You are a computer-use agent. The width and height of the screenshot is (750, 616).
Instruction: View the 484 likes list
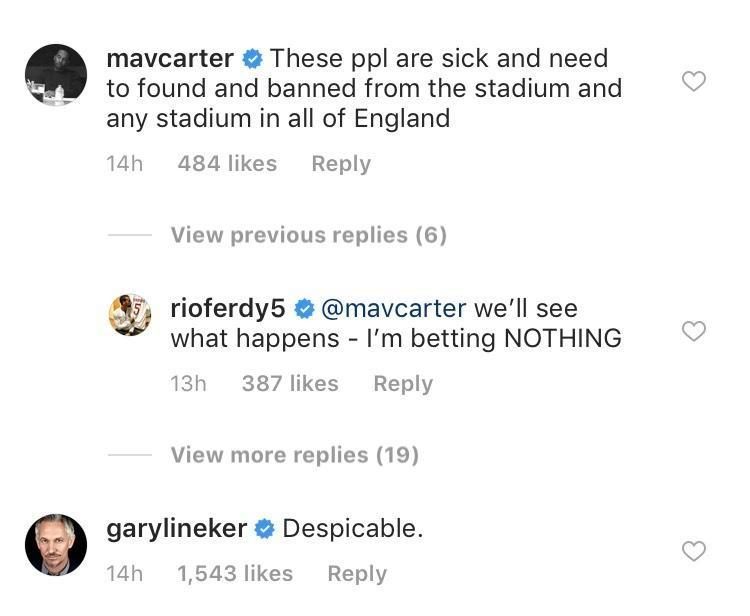(227, 164)
